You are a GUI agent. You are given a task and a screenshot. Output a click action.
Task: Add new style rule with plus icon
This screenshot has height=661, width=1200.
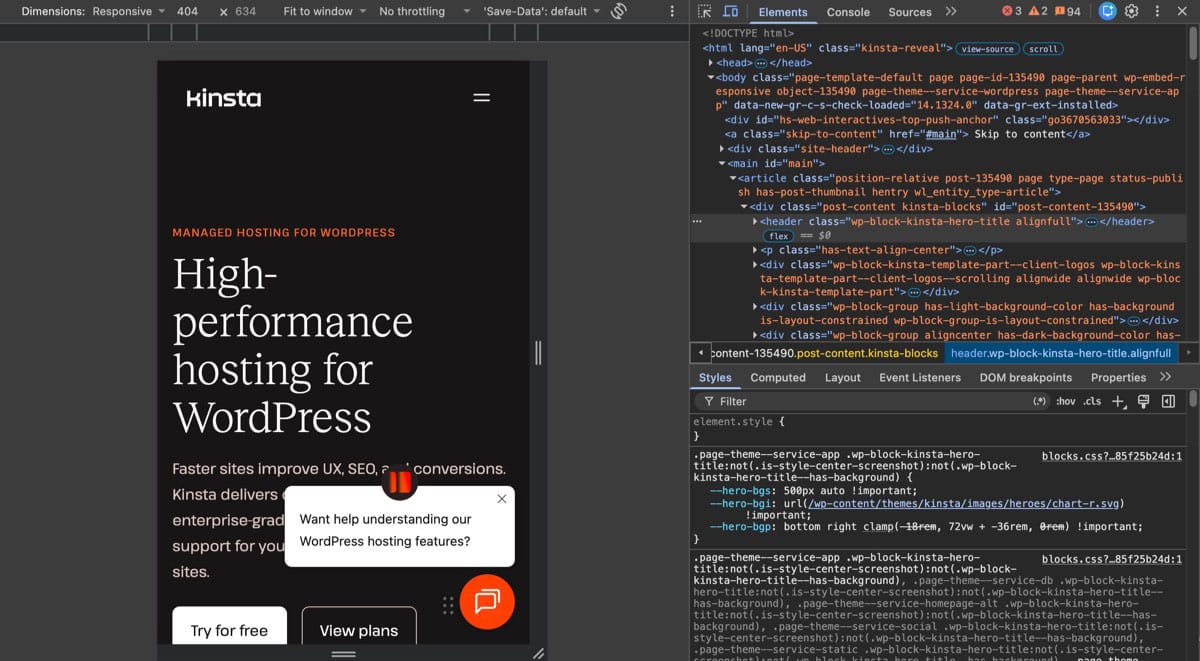[x=1119, y=401]
